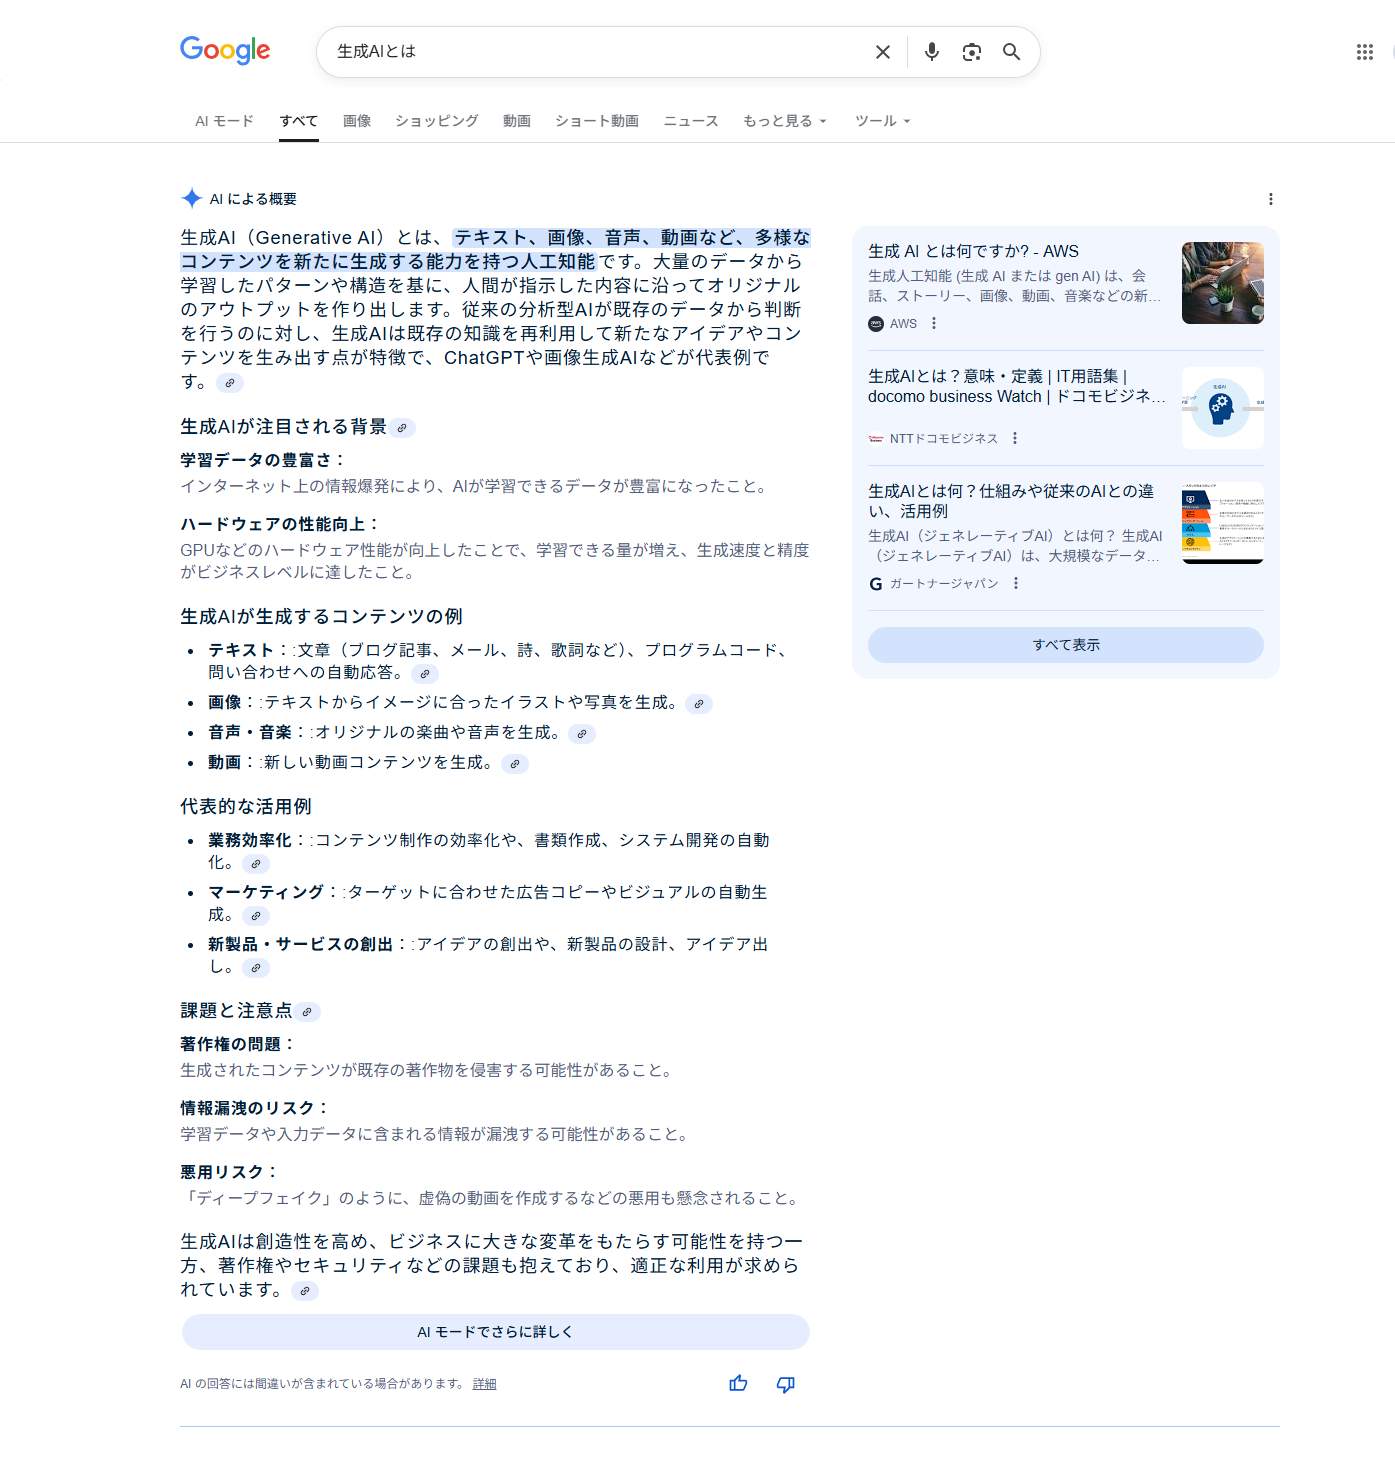
Task: Open 生成 AI とは何ですか? - AWS result
Action: click(x=973, y=251)
